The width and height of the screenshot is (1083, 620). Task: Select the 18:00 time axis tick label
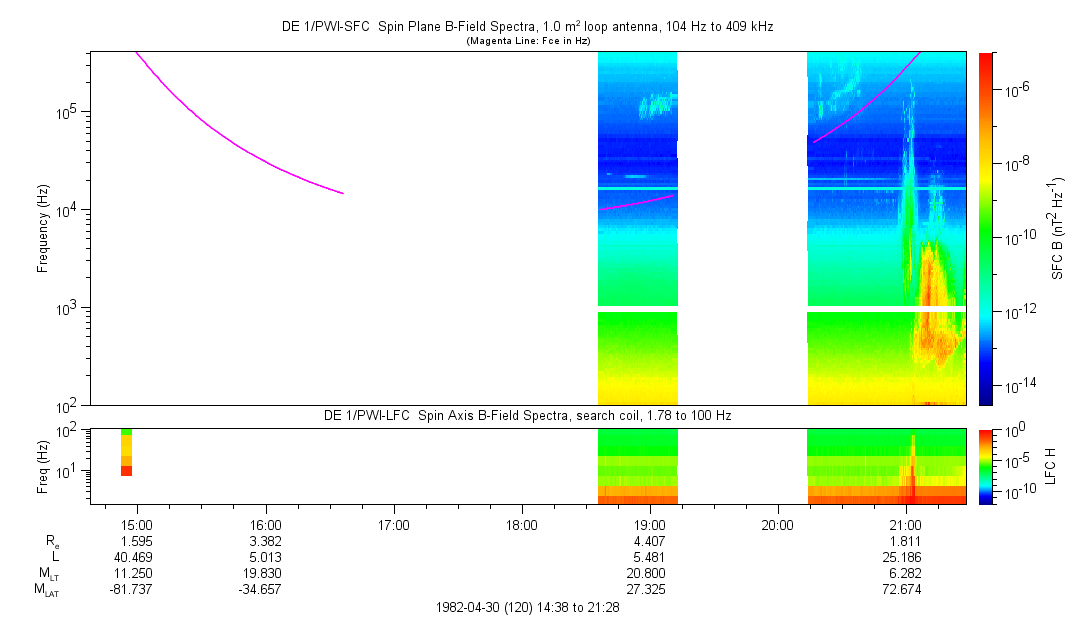(x=521, y=524)
